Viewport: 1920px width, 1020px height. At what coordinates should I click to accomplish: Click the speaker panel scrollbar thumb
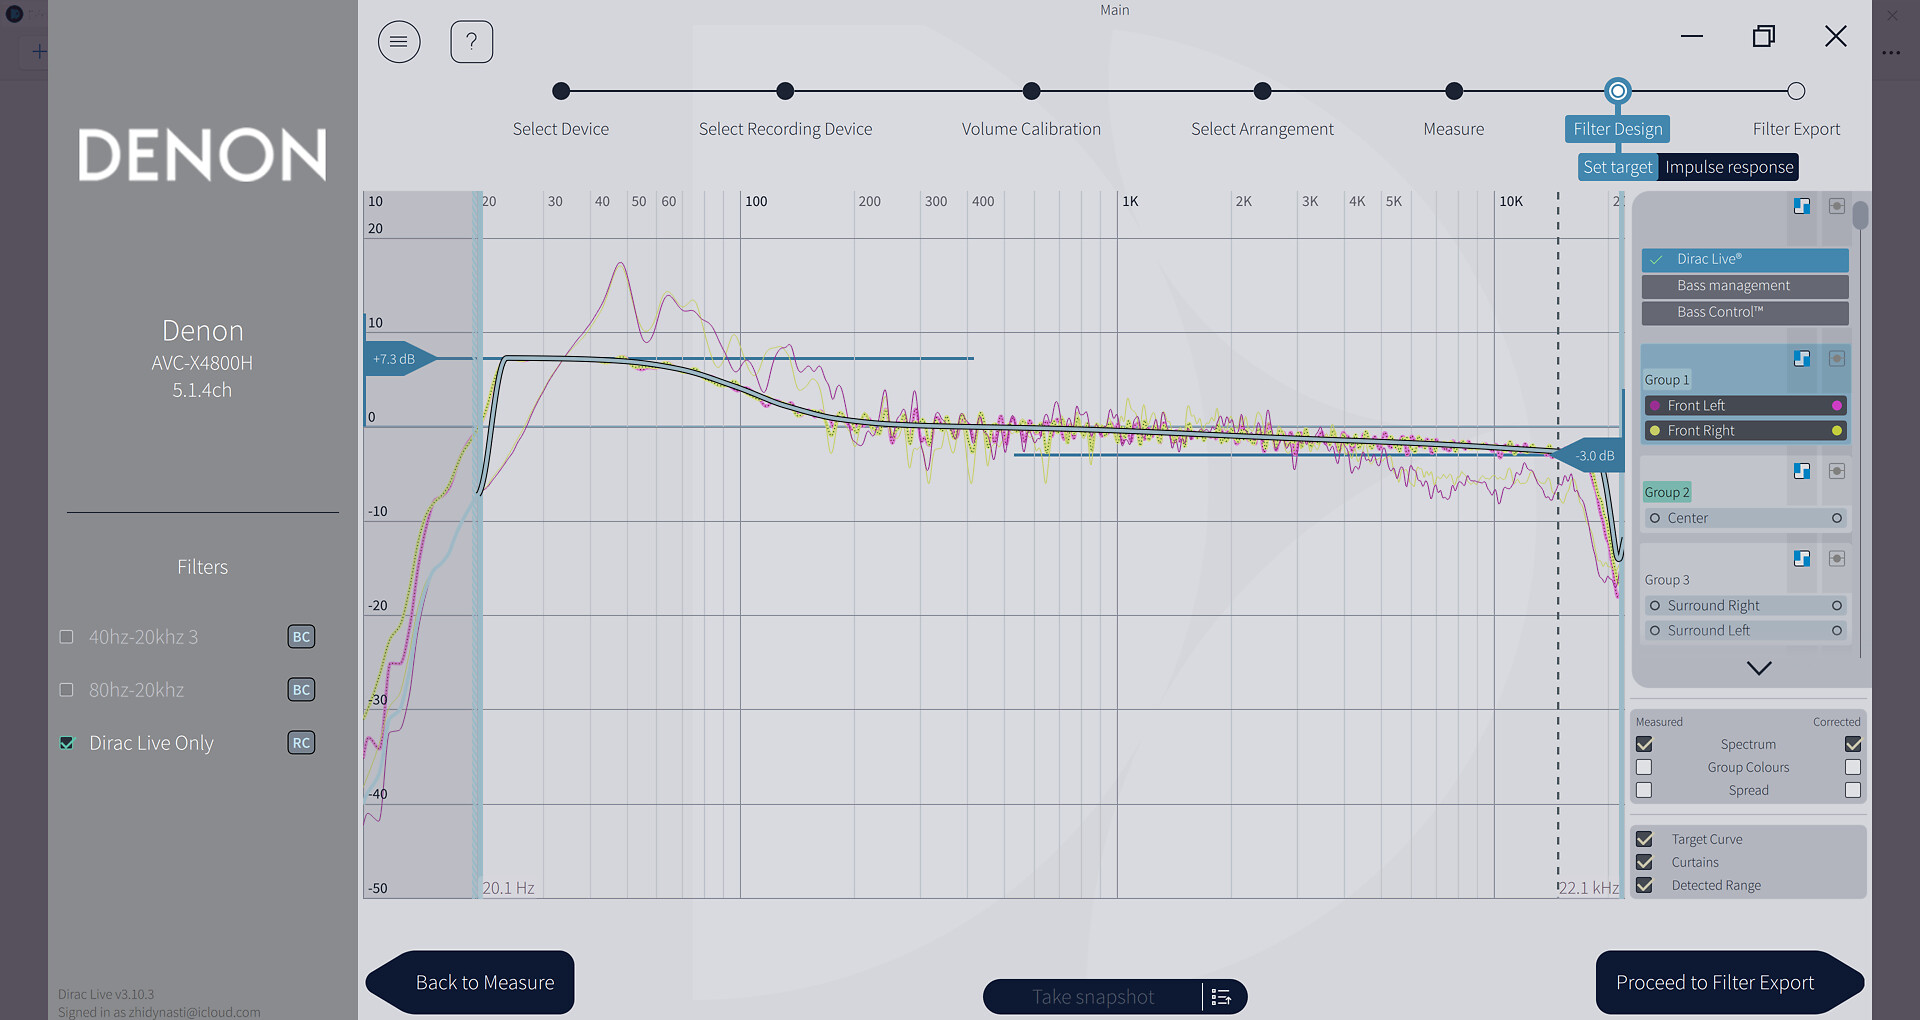pyautogui.click(x=1860, y=215)
